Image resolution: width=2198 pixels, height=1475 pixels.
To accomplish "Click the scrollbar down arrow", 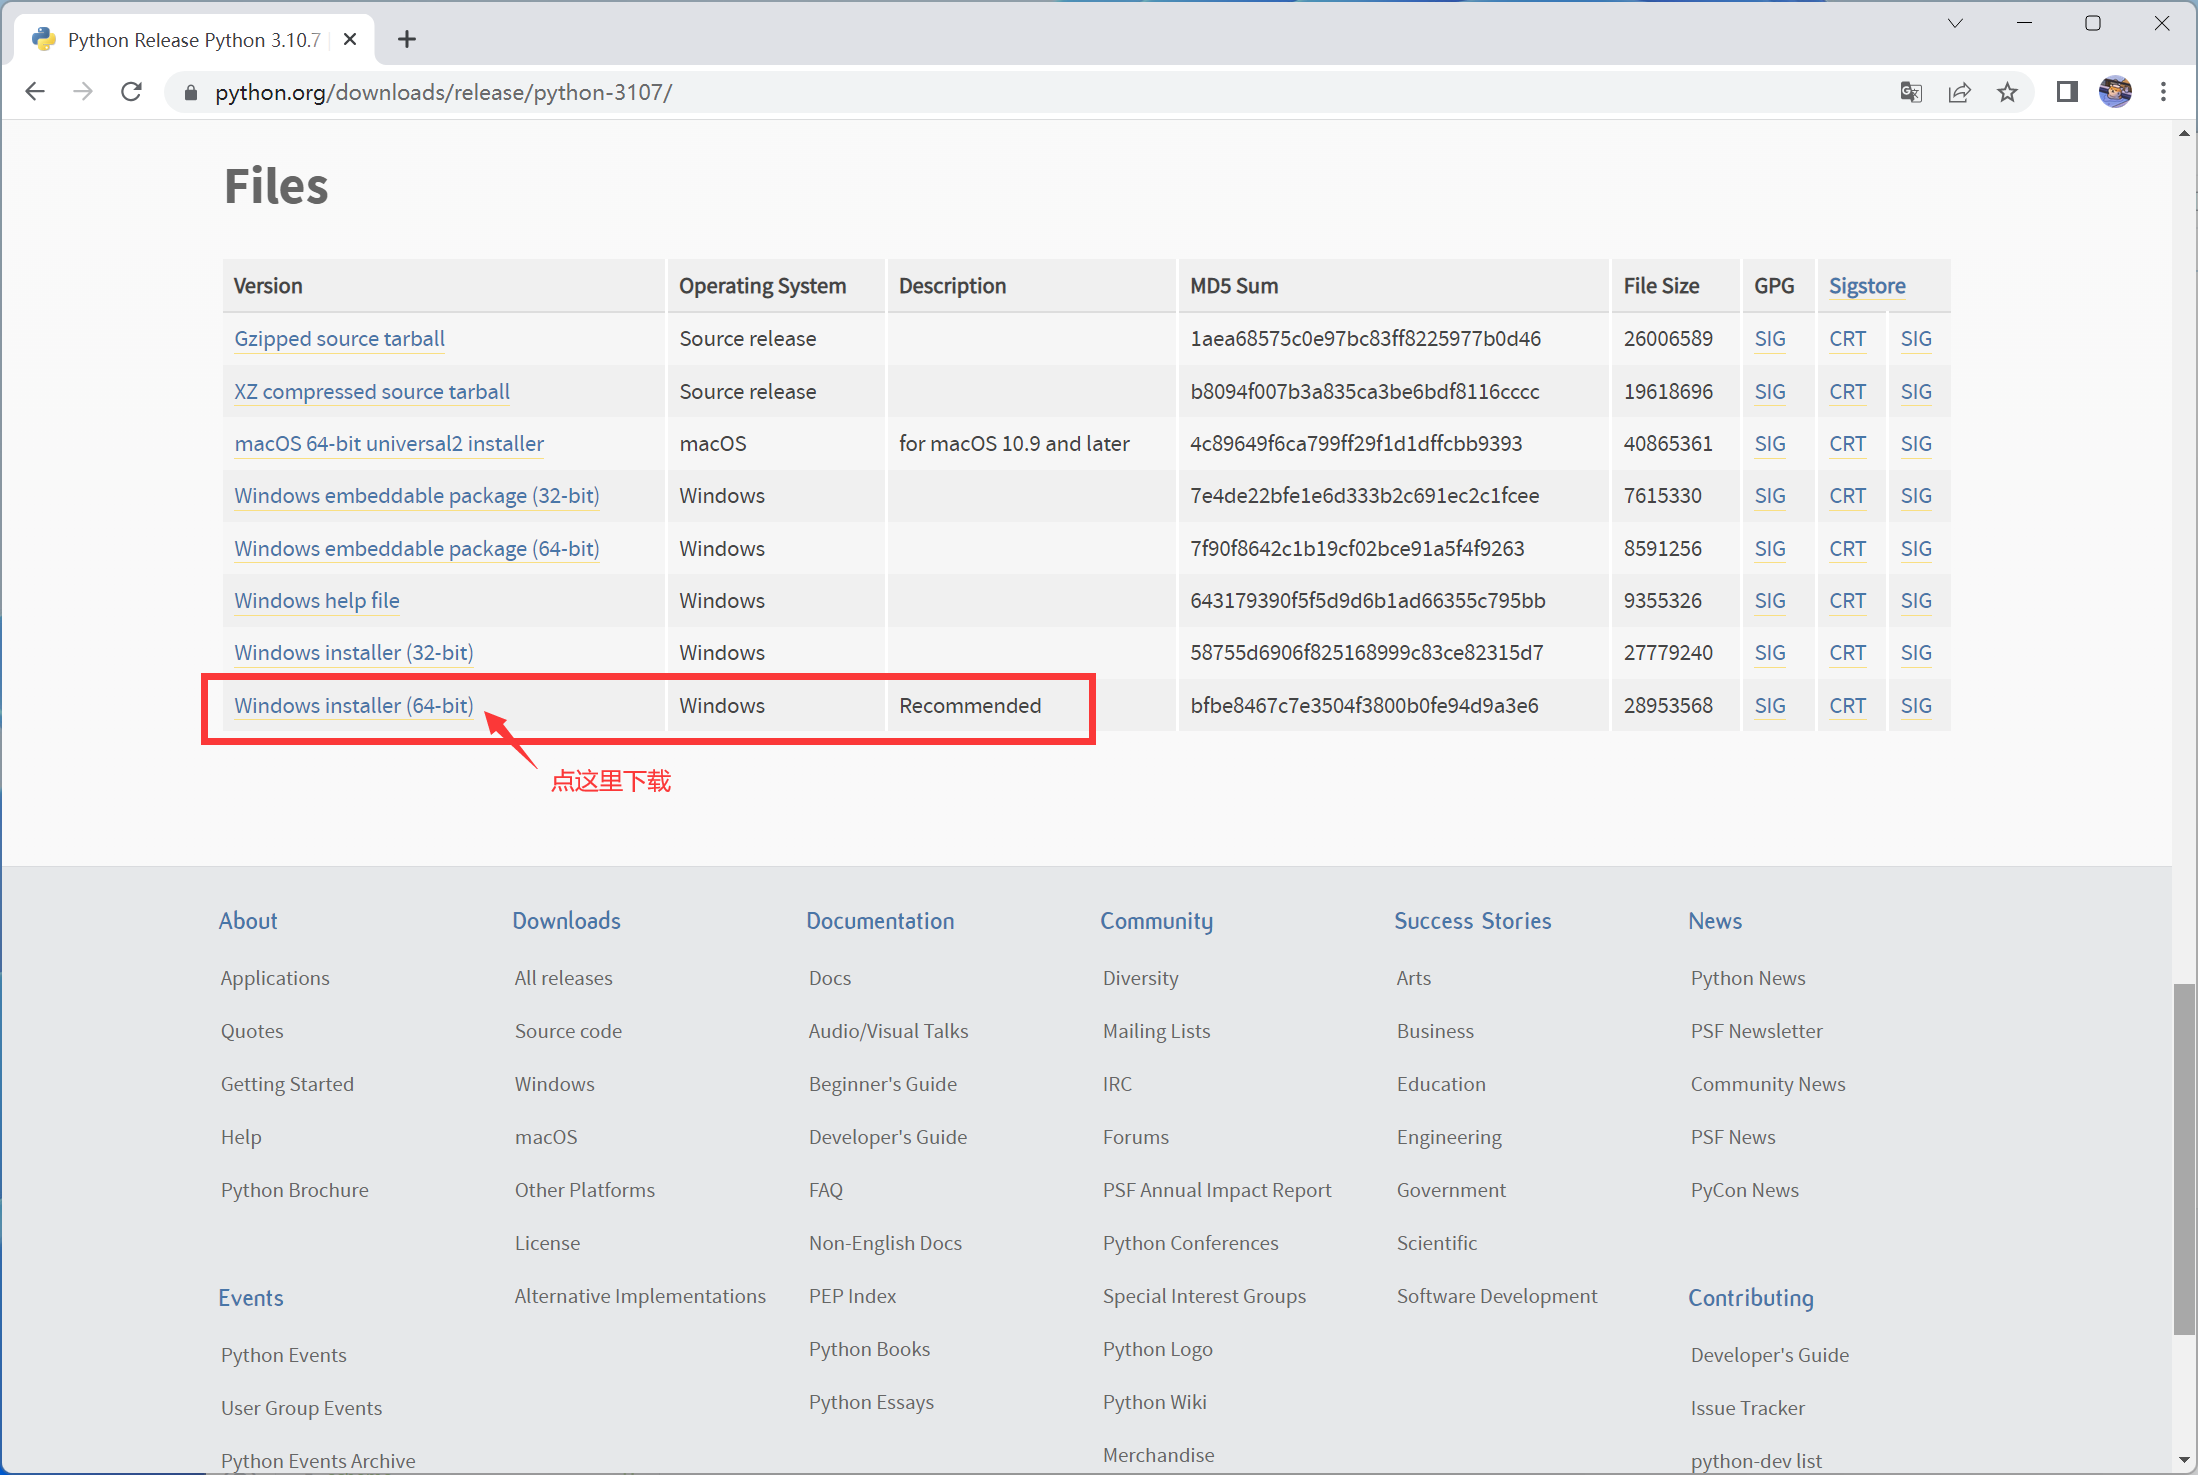I will pos(2184,1461).
